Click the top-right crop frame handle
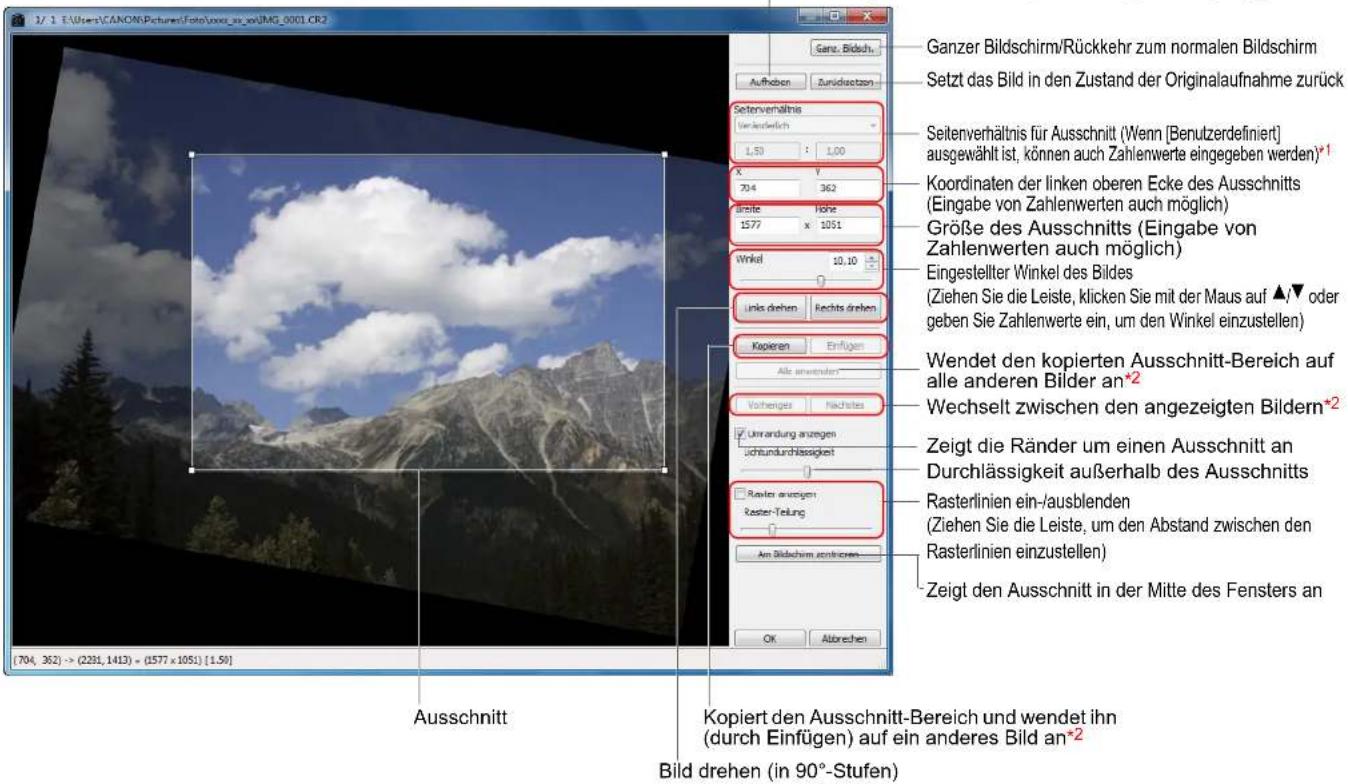 click(665, 154)
